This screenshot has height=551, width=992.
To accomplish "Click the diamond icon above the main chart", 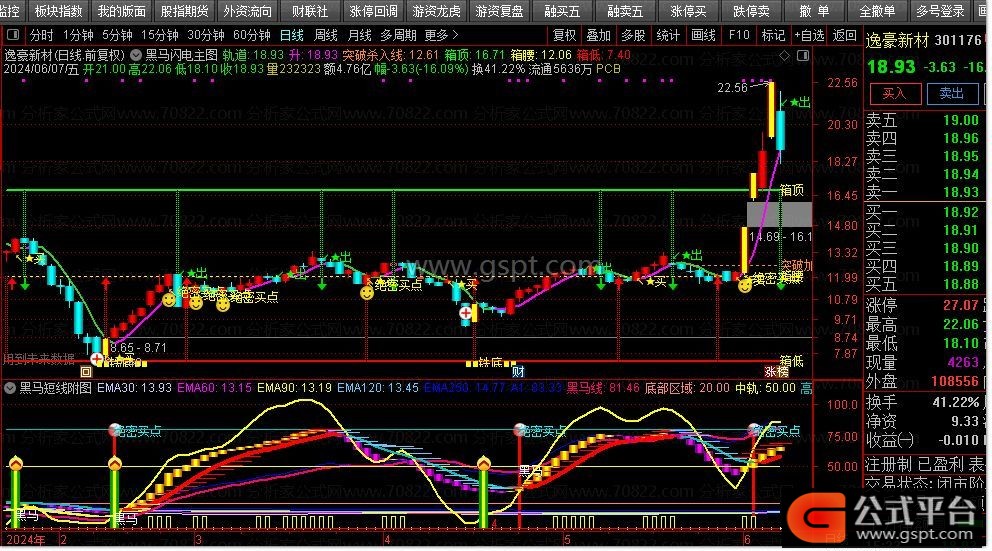I will [x=784, y=56].
